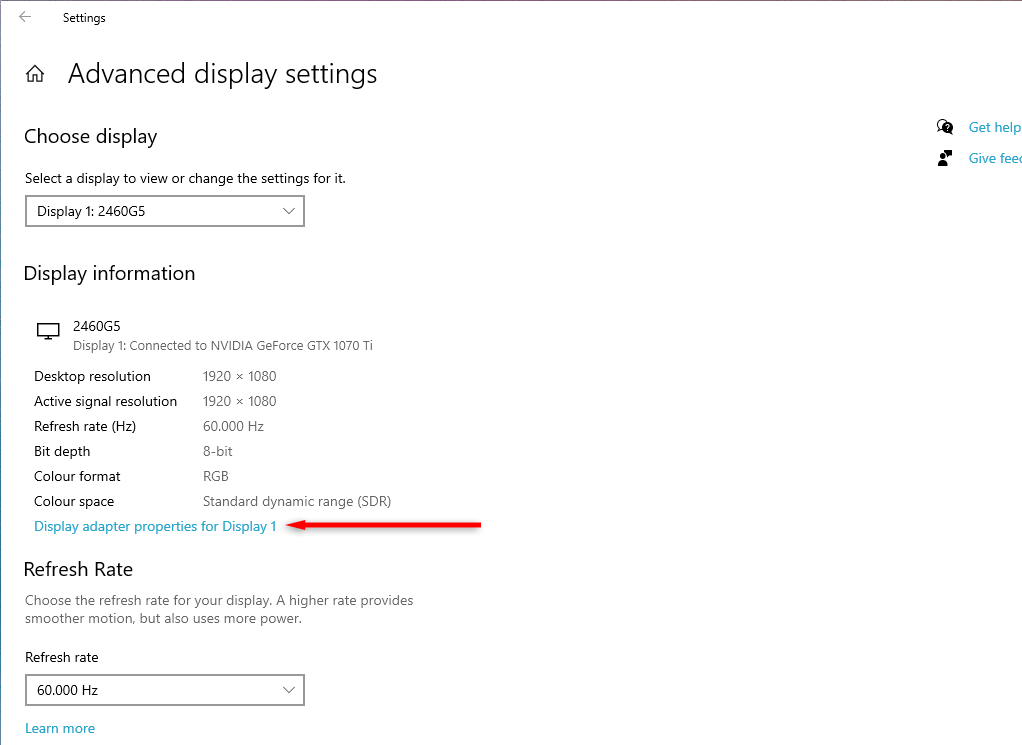Click the back arrow in Settings

tap(25, 17)
